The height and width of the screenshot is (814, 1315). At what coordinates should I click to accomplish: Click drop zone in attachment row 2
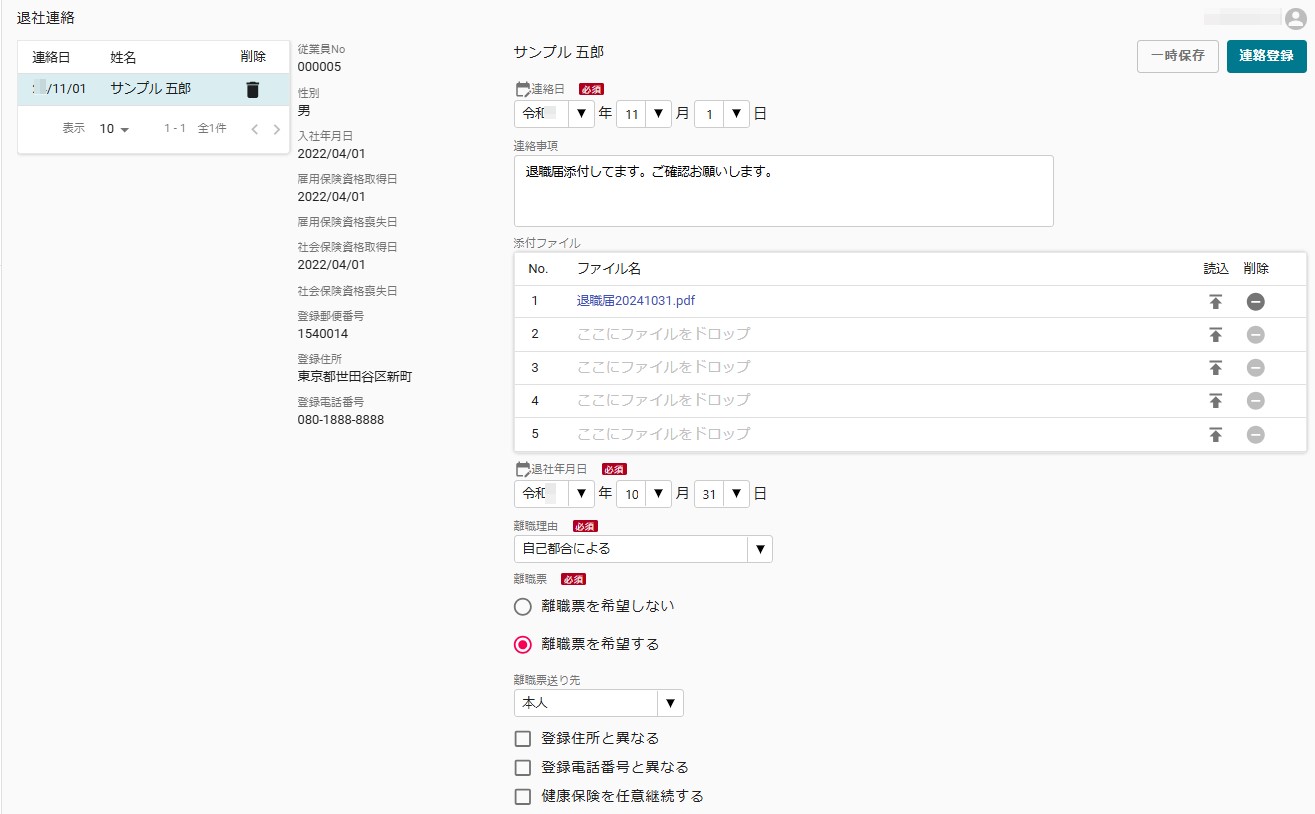pyautogui.click(x=664, y=334)
